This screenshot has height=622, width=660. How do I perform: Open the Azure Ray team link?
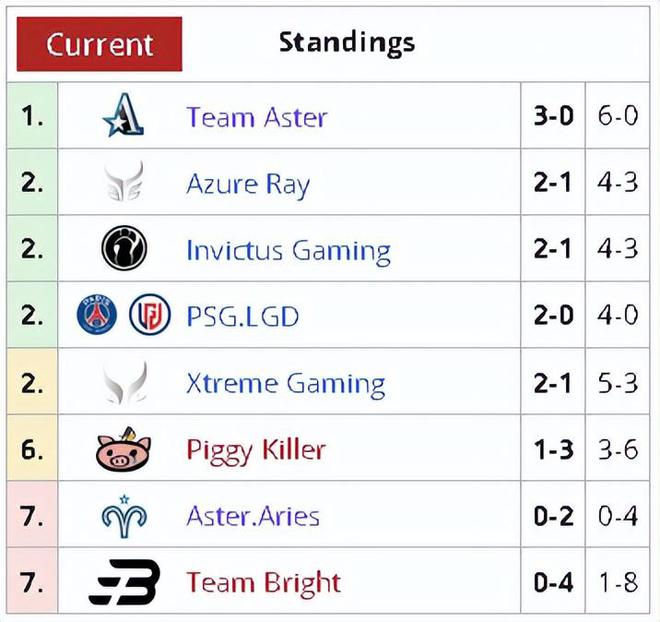(x=248, y=184)
